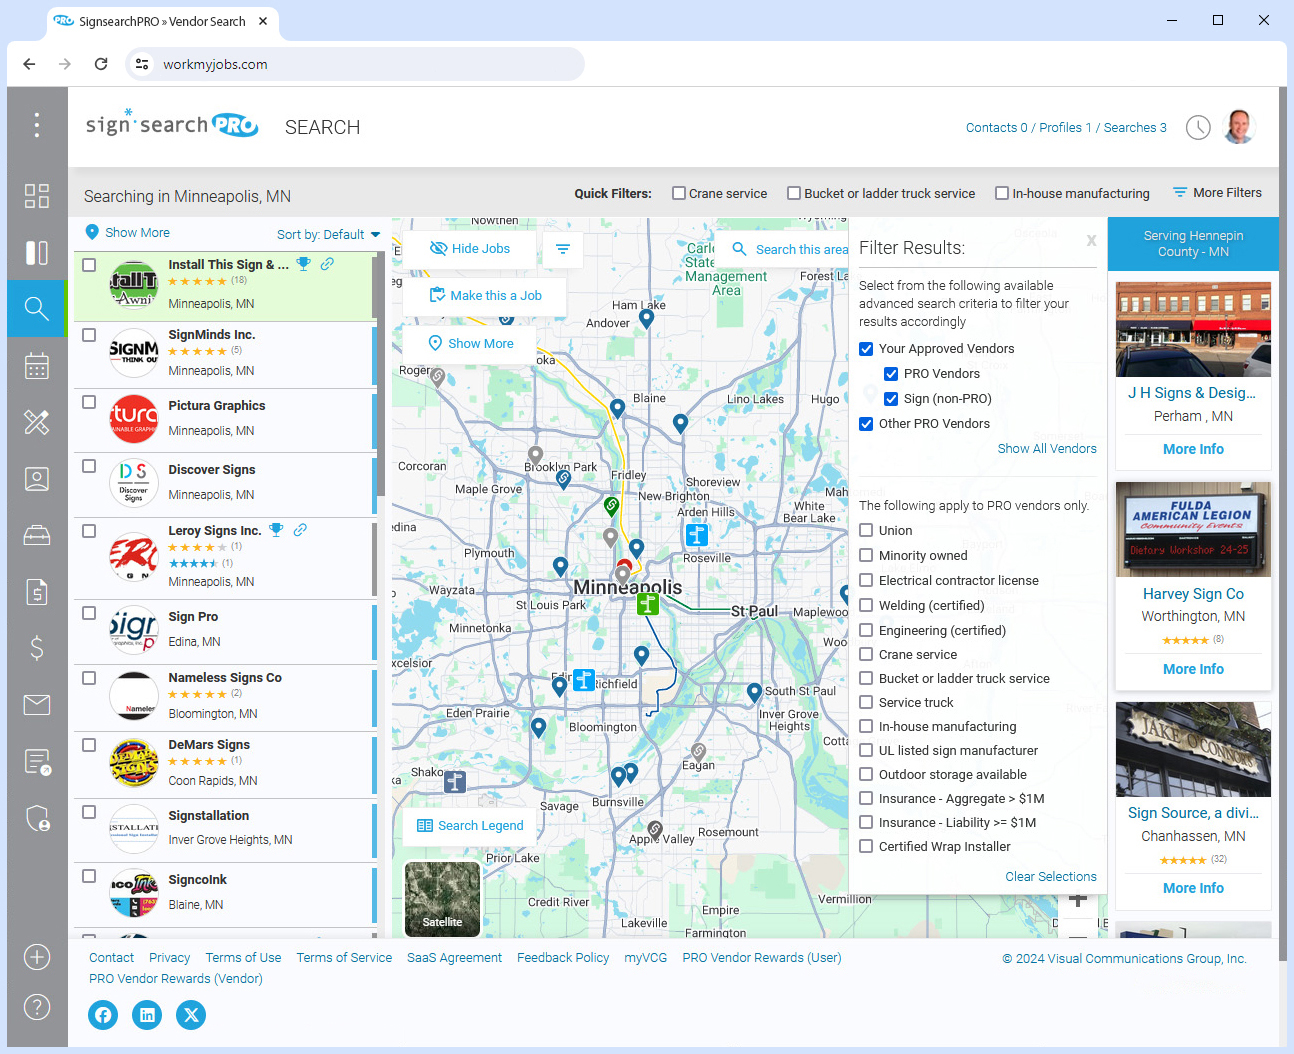Image resolution: width=1294 pixels, height=1054 pixels.
Task: Open the toolbox icon in sidebar
Action: tap(37, 536)
